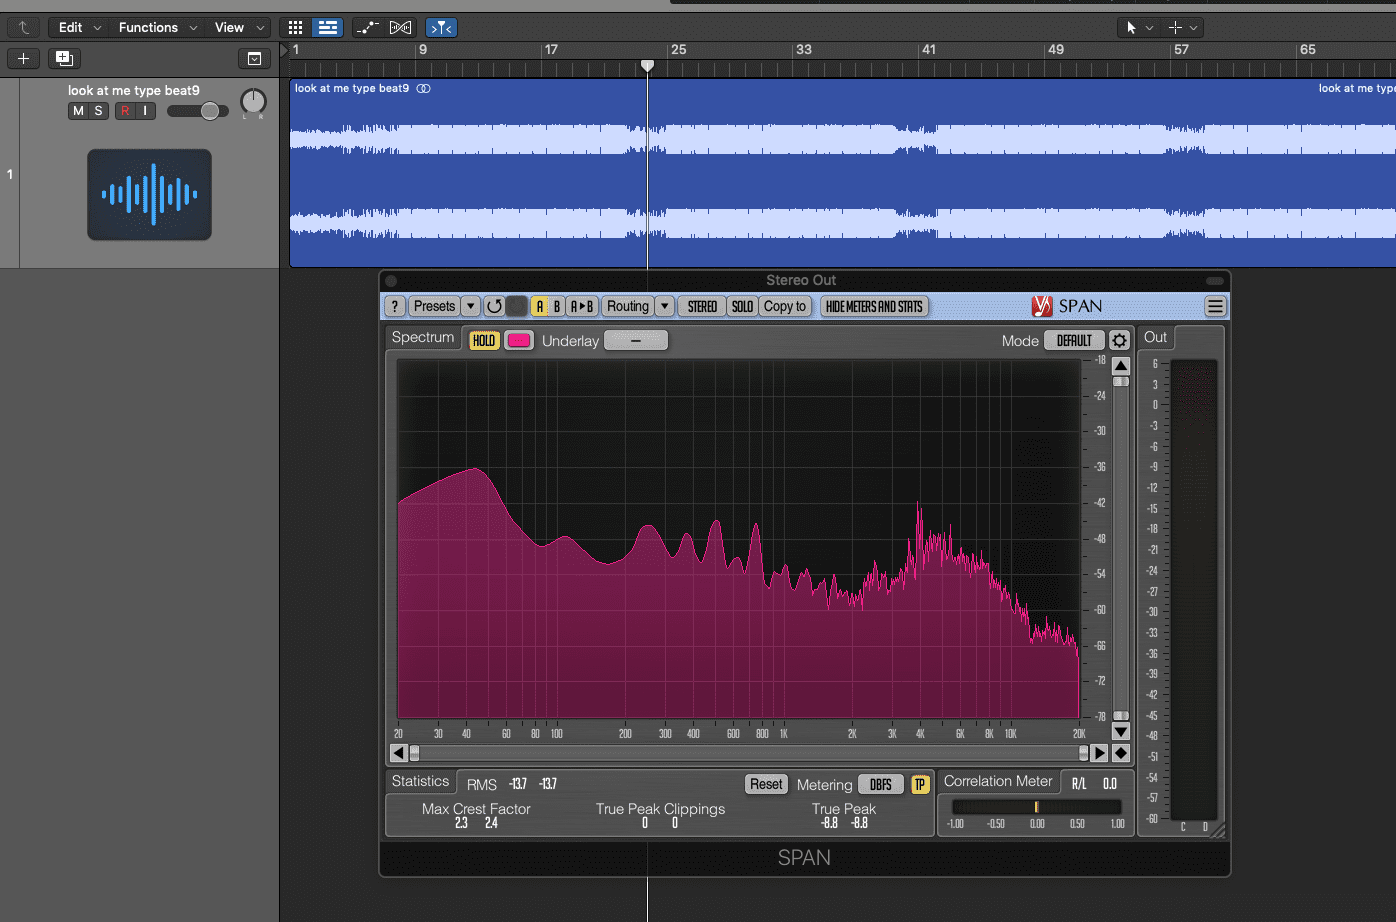Open the Routing button
This screenshot has height=922, width=1396.
pos(628,306)
